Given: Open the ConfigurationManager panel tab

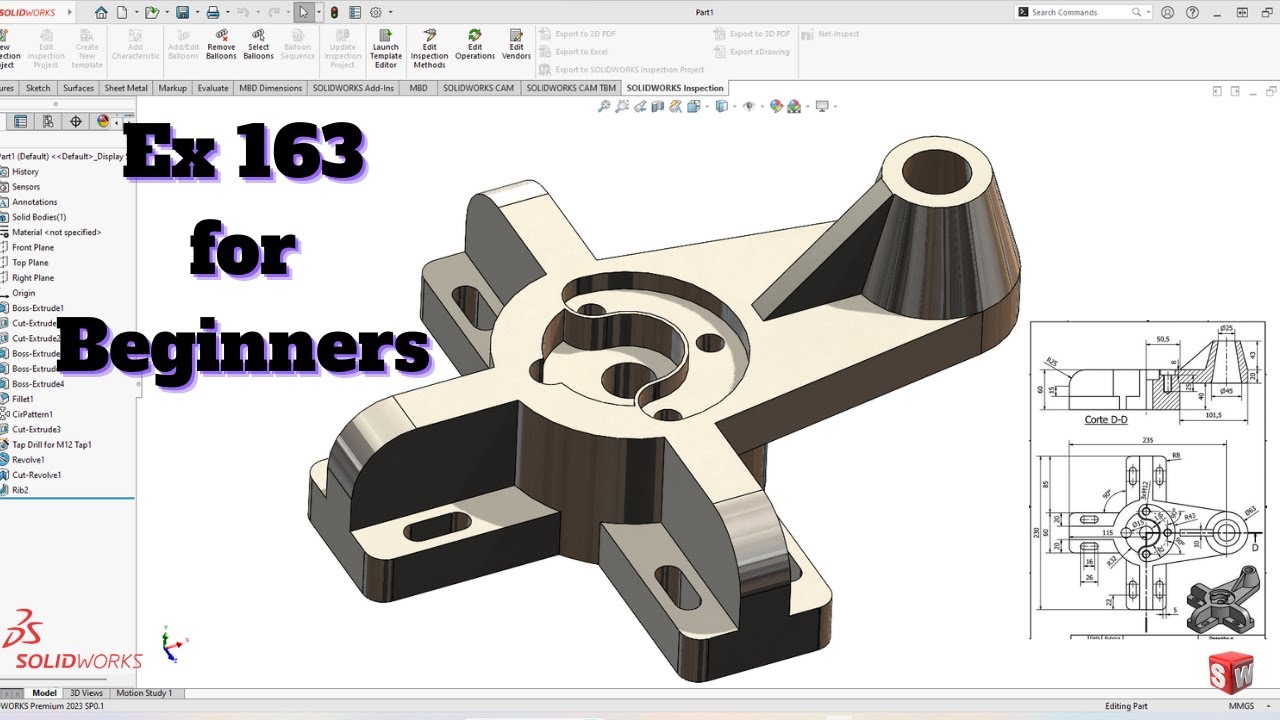Looking at the screenshot, I should 47,121.
